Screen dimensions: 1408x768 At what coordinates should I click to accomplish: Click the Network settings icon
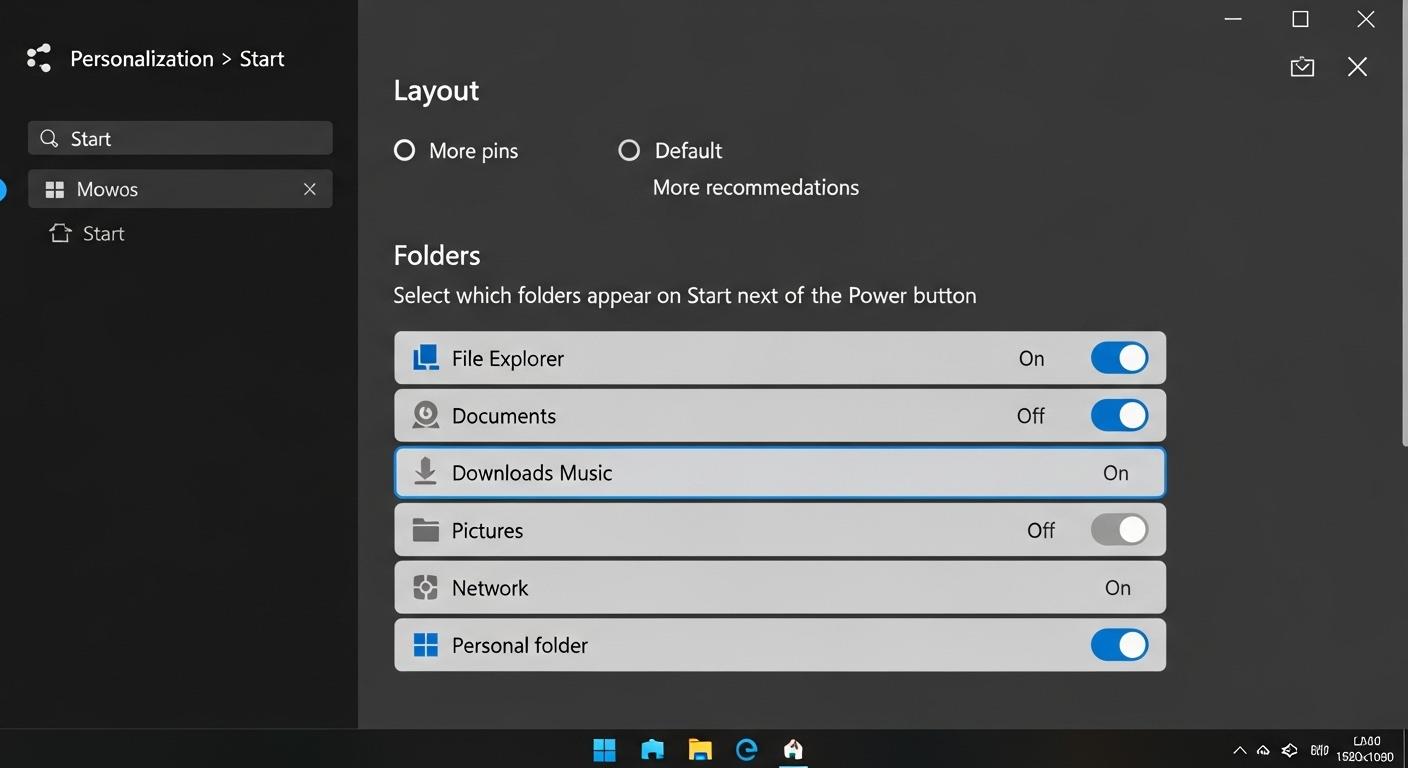[x=425, y=587]
